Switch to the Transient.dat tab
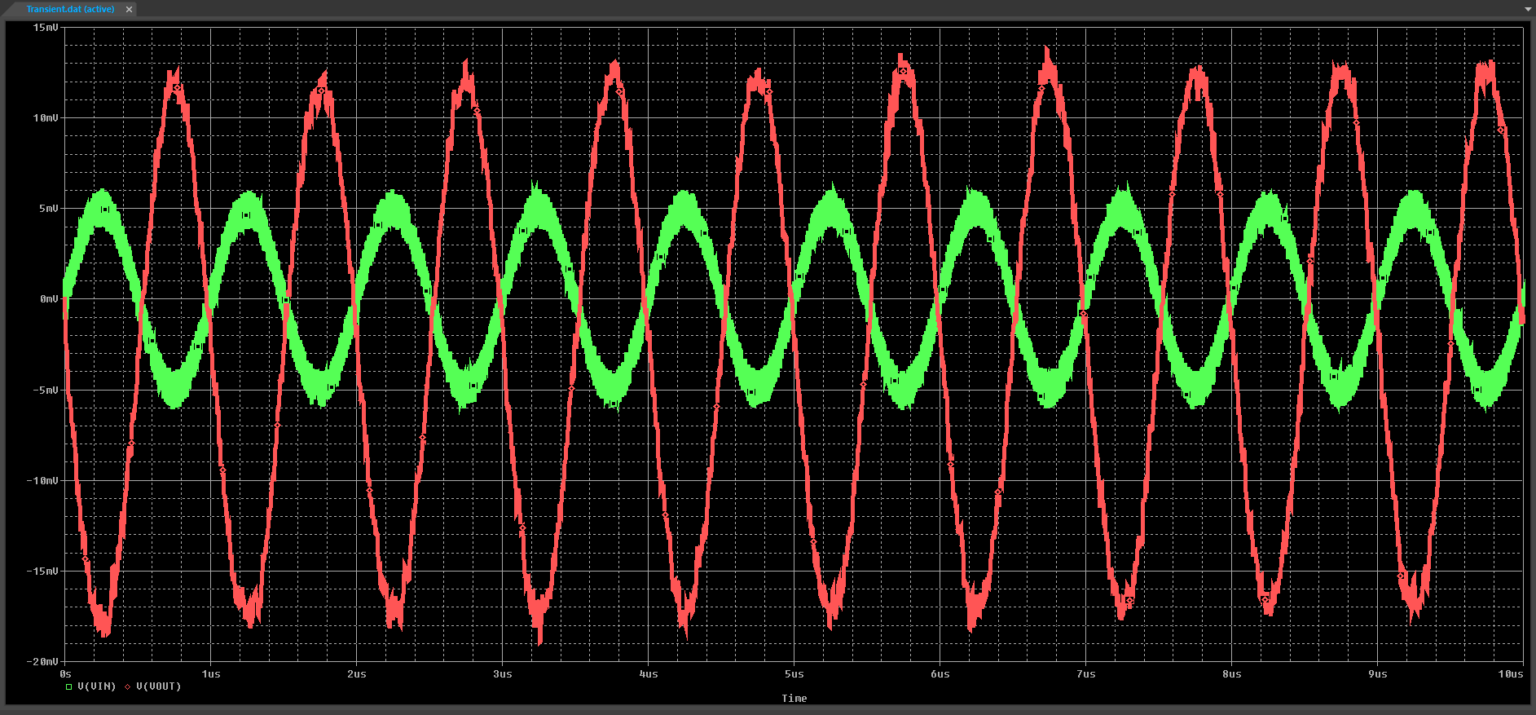1536x715 pixels. point(70,9)
